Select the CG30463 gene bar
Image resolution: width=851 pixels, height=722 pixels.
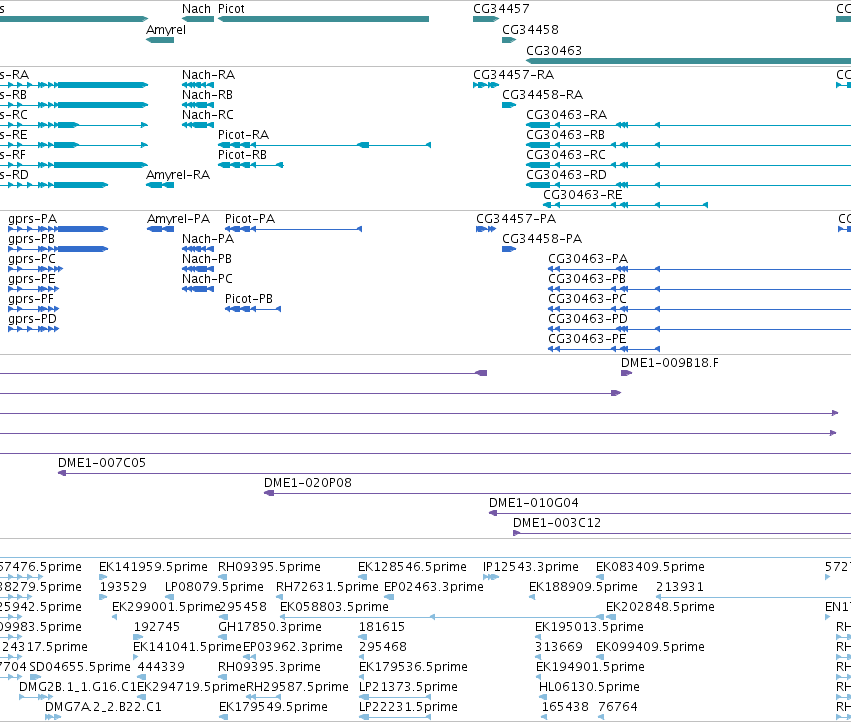tap(689, 61)
